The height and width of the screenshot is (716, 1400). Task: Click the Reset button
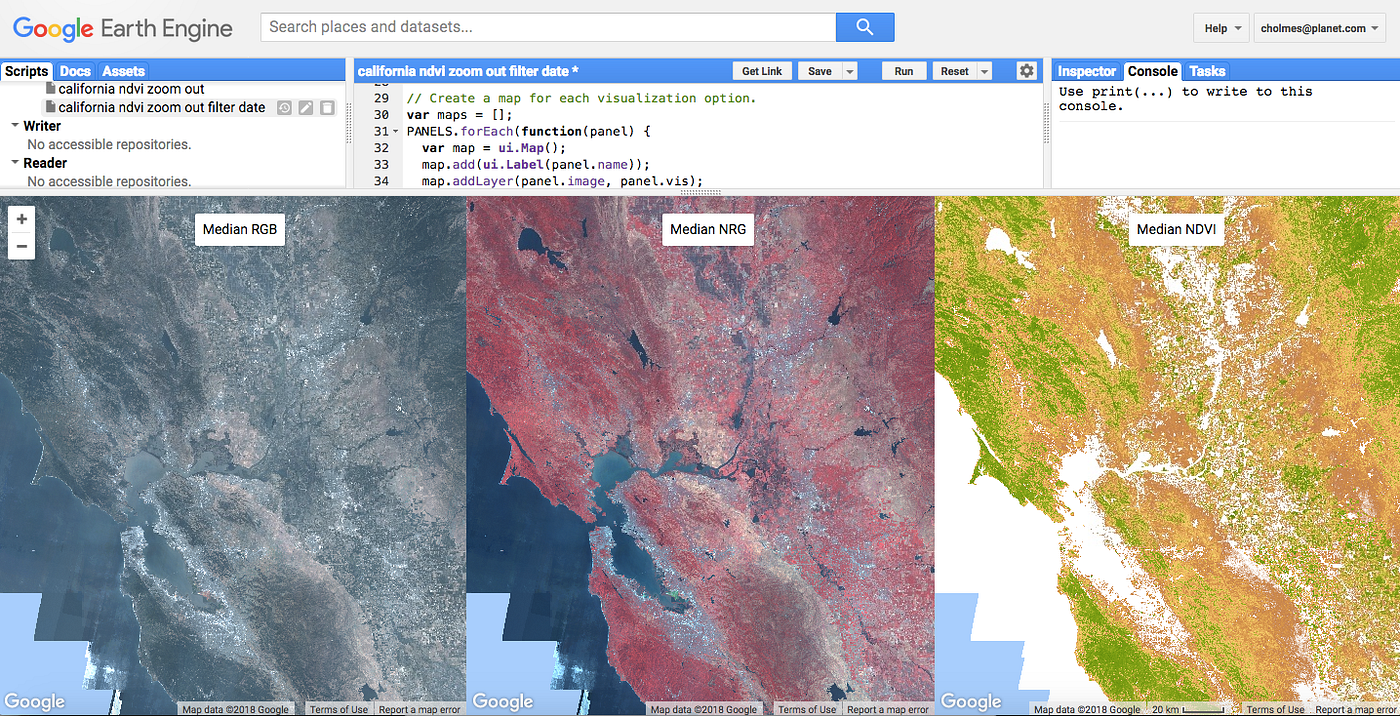tap(955, 71)
